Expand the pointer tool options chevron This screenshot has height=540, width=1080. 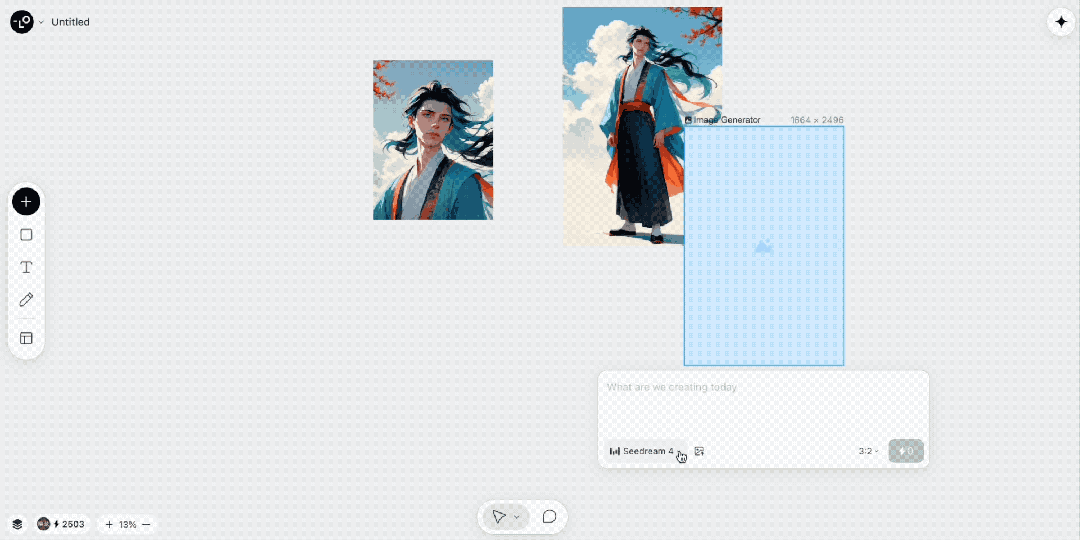[x=517, y=517]
